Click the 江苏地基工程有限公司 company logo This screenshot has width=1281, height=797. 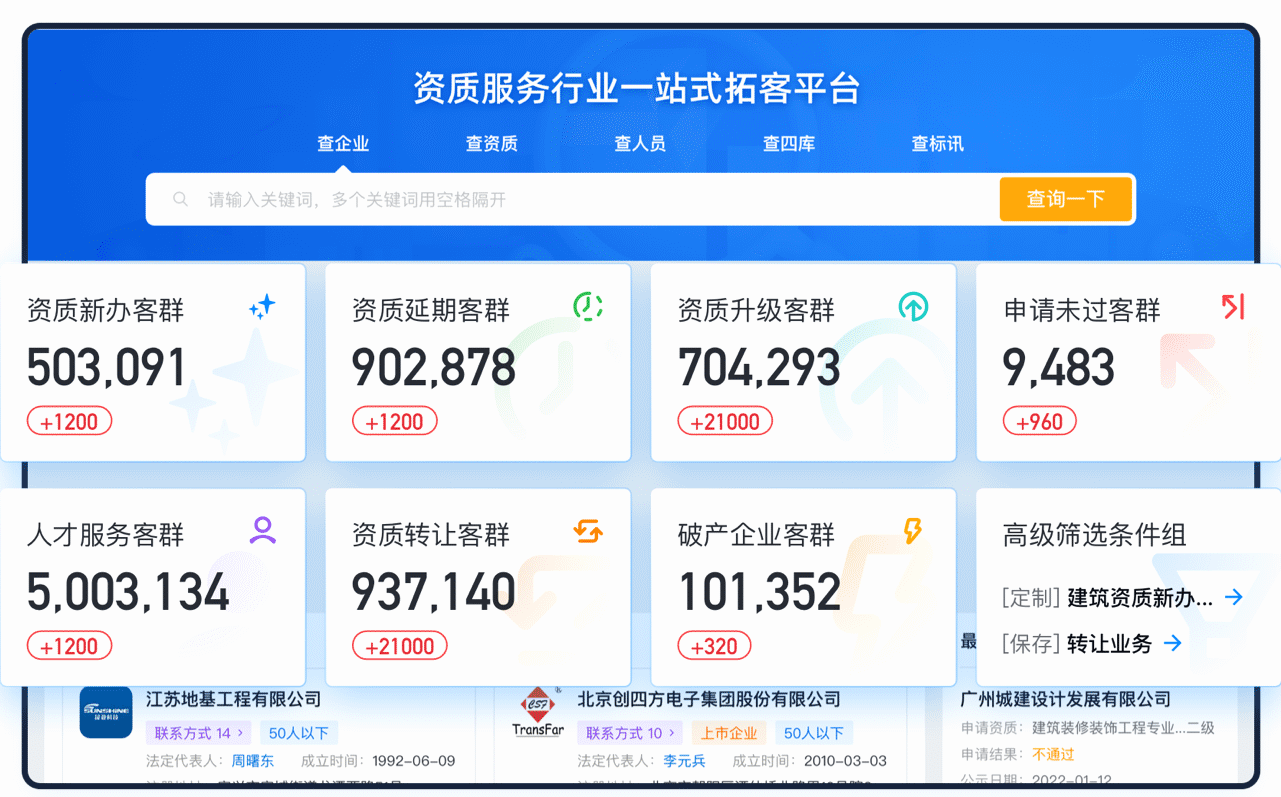click(x=106, y=713)
